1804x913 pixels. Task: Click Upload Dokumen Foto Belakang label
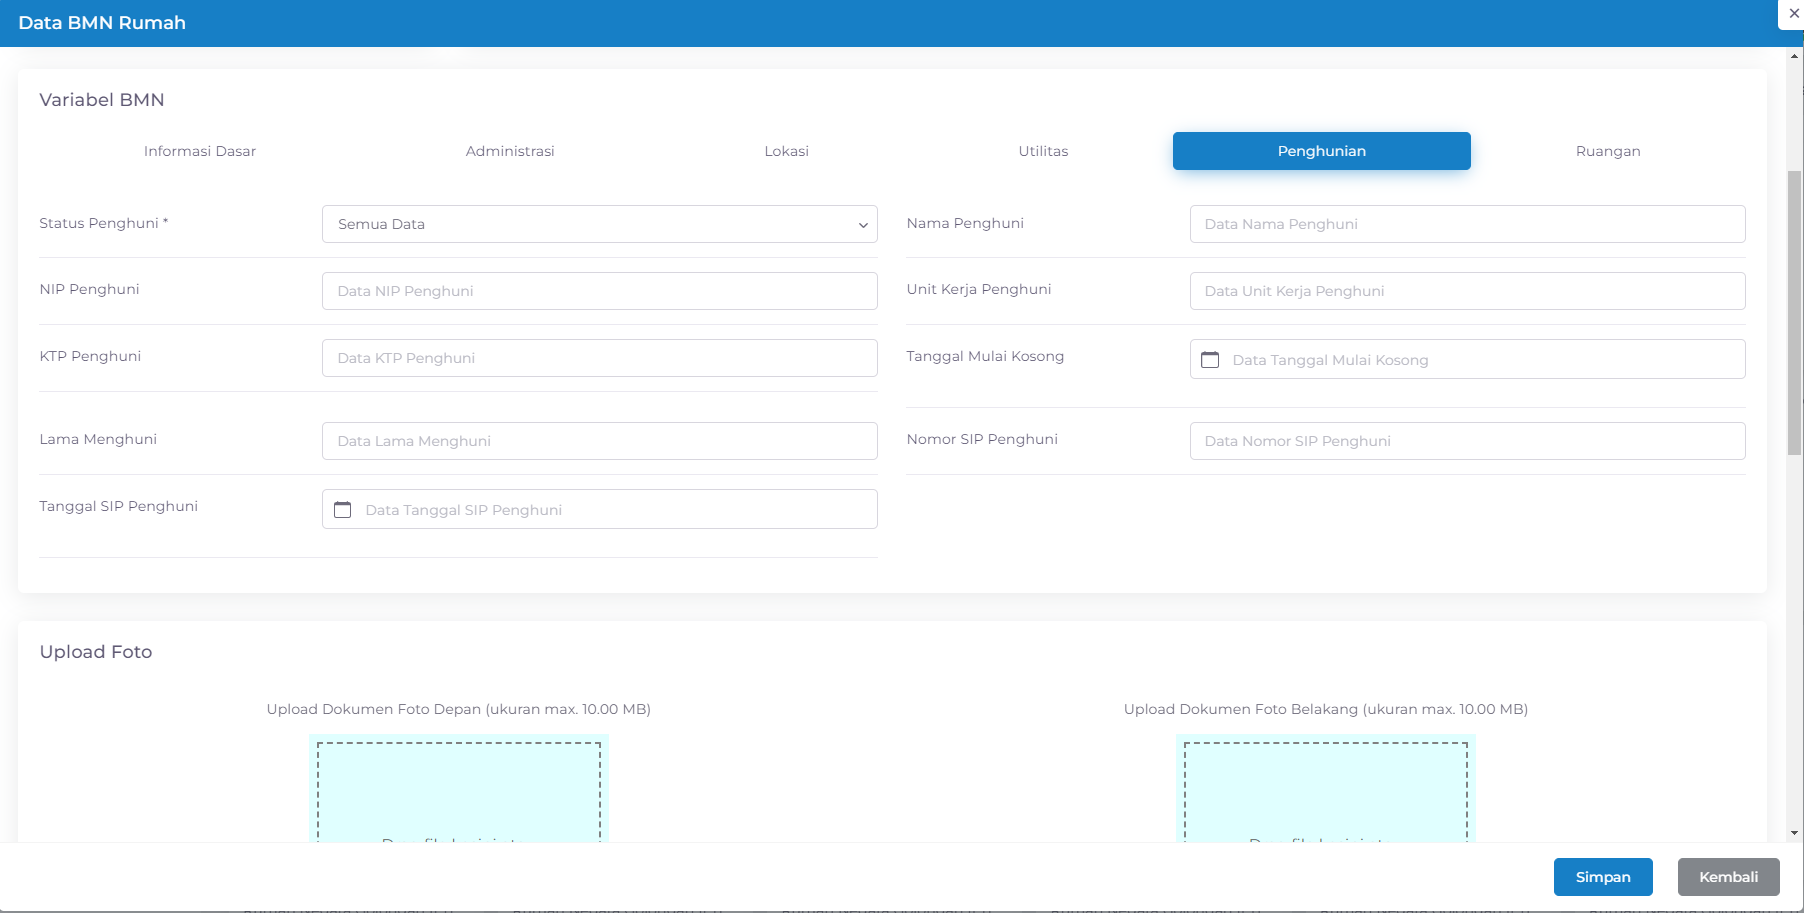[x=1326, y=709]
